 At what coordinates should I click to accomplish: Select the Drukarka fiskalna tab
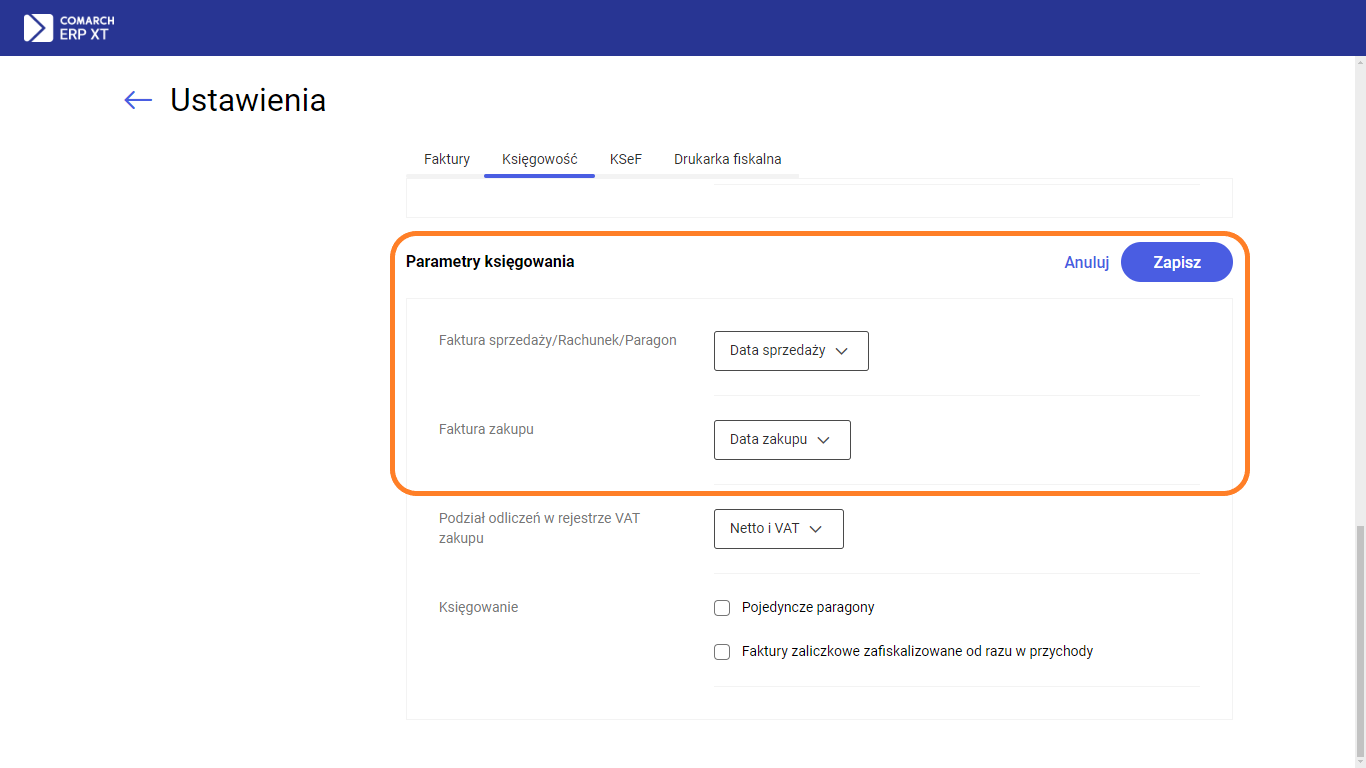coord(727,159)
